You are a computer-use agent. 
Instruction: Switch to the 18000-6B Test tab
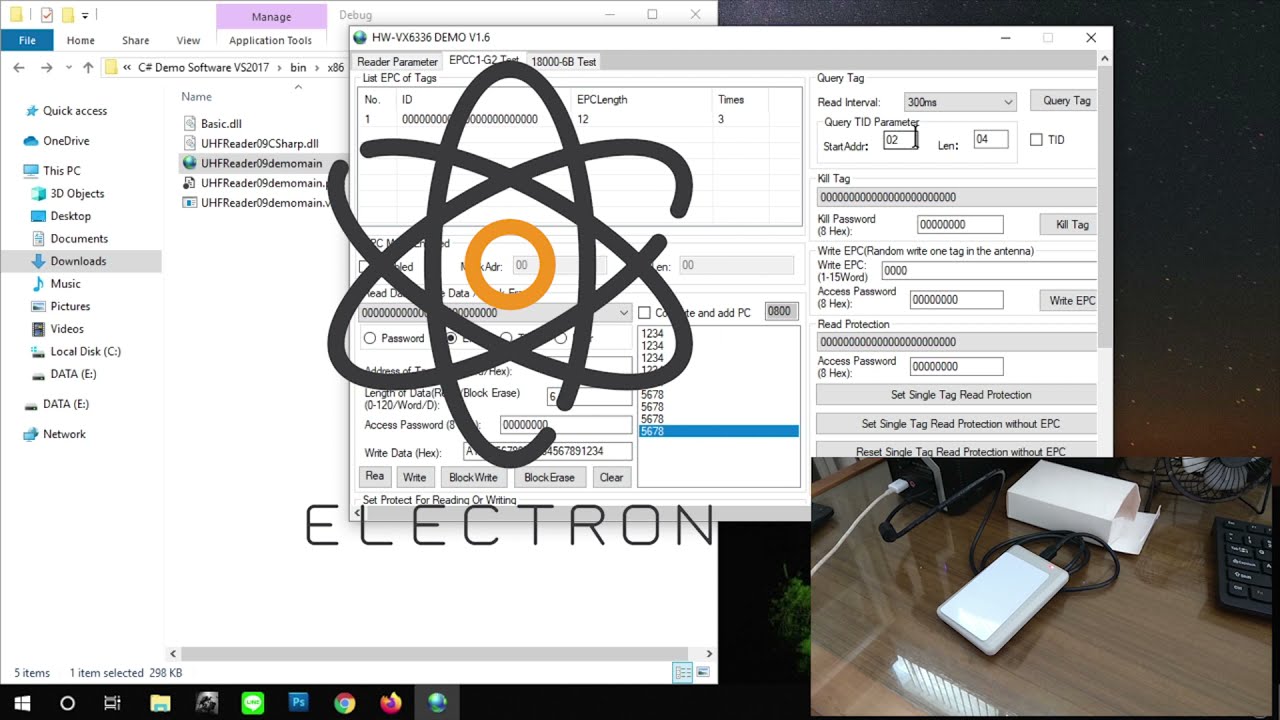[x=563, y=61]
